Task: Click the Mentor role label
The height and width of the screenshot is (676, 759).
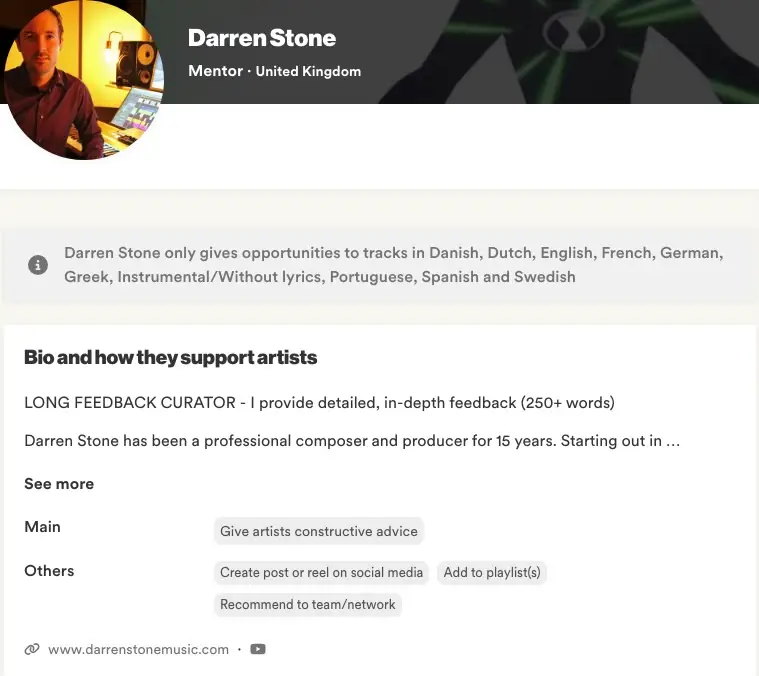Action: 215,71
